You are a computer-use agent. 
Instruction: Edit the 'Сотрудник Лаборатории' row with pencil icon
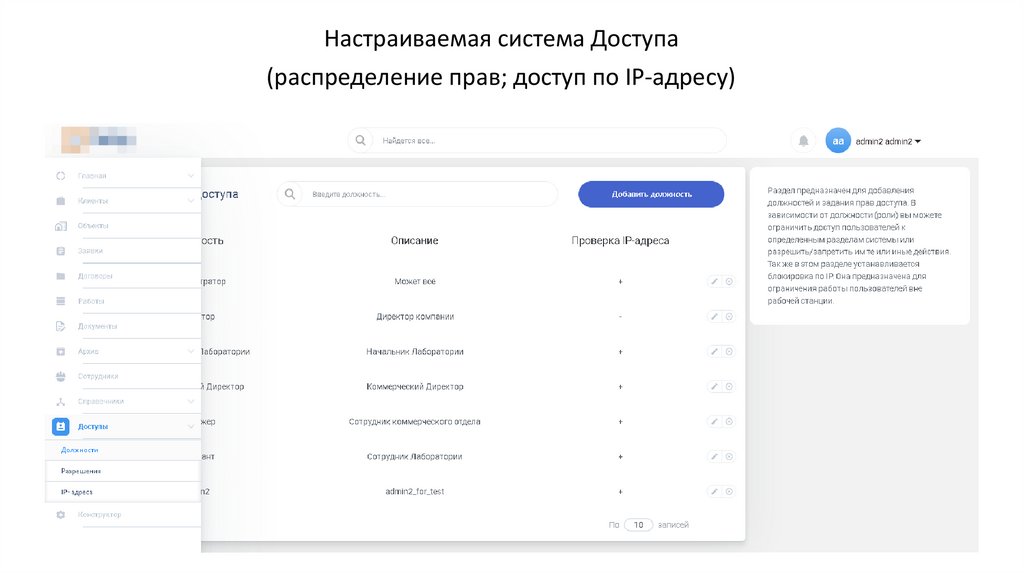pyautogui.click(x=714, y=456)
